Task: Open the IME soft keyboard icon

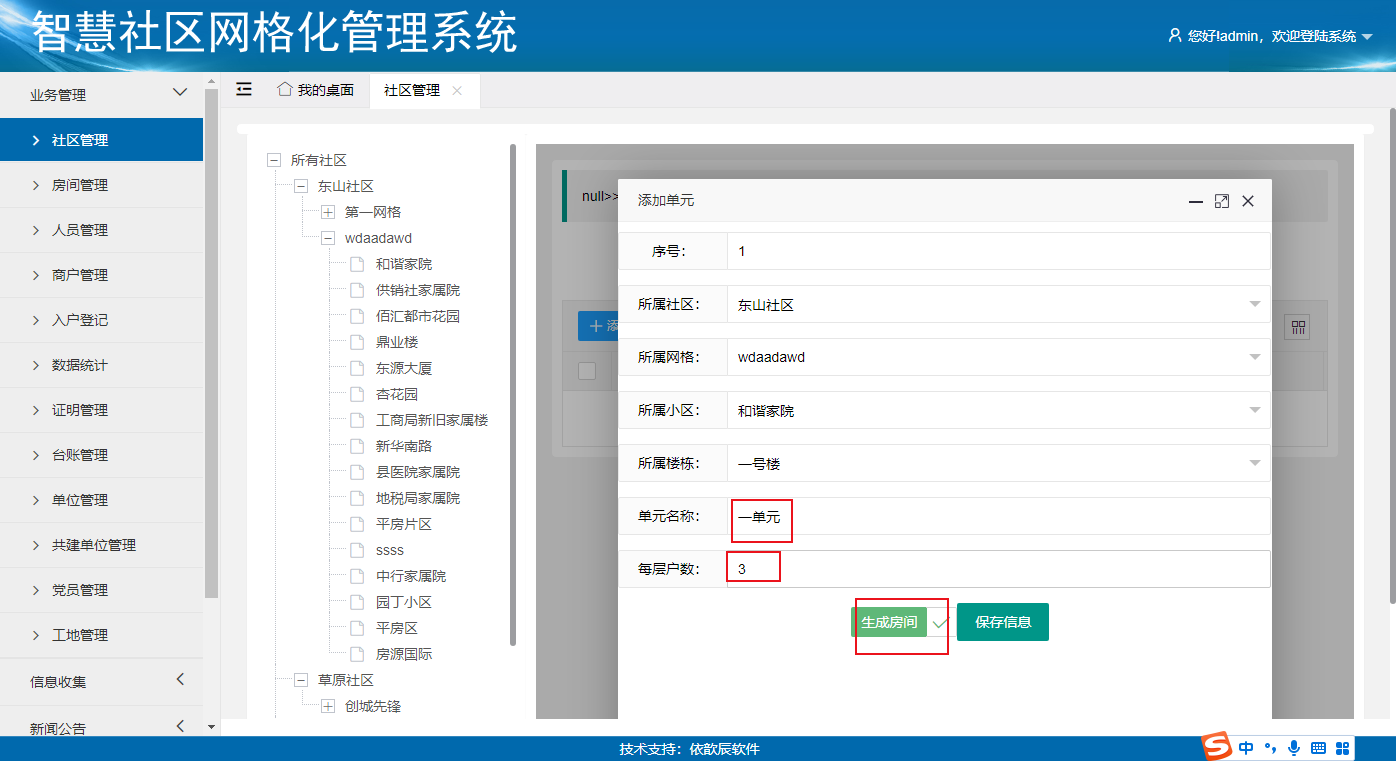Action: click(1318, 748)
